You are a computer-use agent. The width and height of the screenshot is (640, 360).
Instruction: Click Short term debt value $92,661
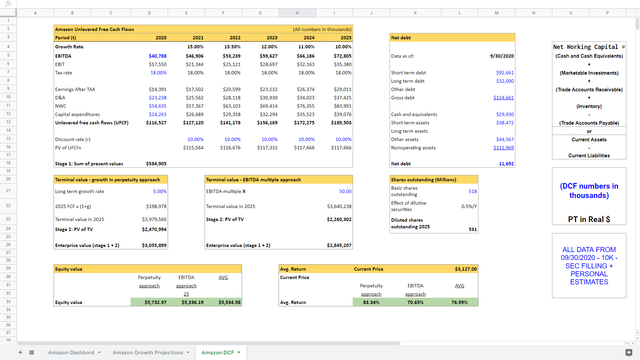click(505, 73)
